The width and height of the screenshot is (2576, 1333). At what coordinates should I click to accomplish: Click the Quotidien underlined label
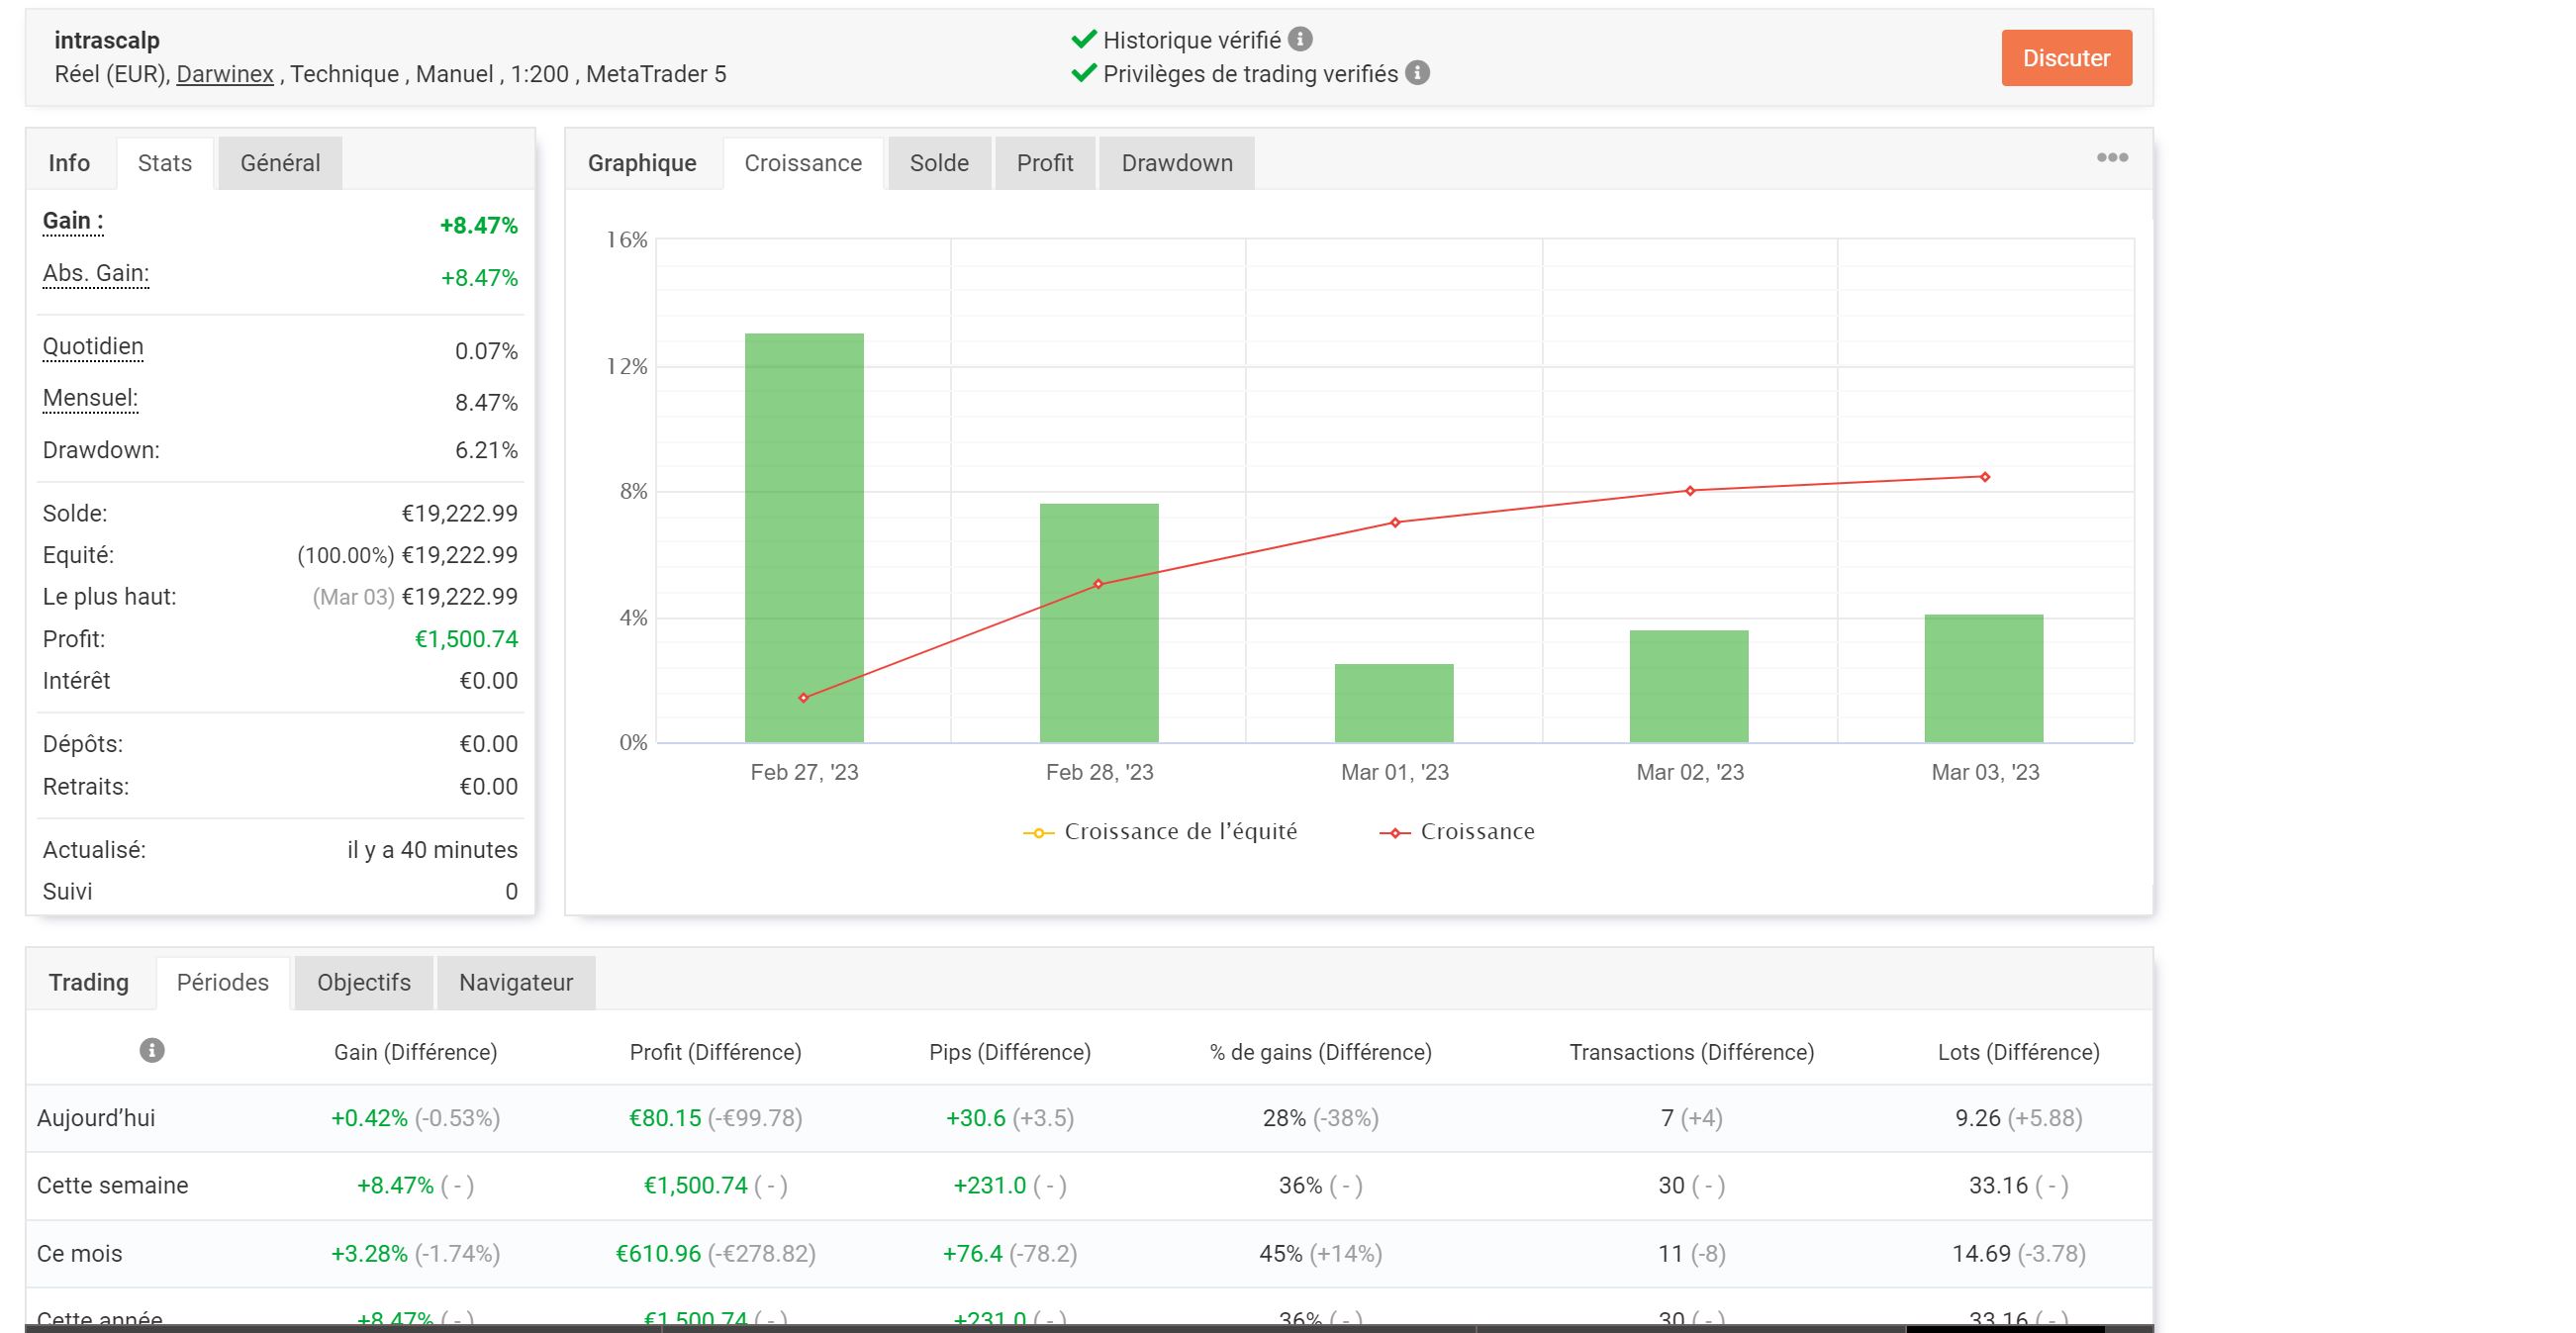coord(93,347)
